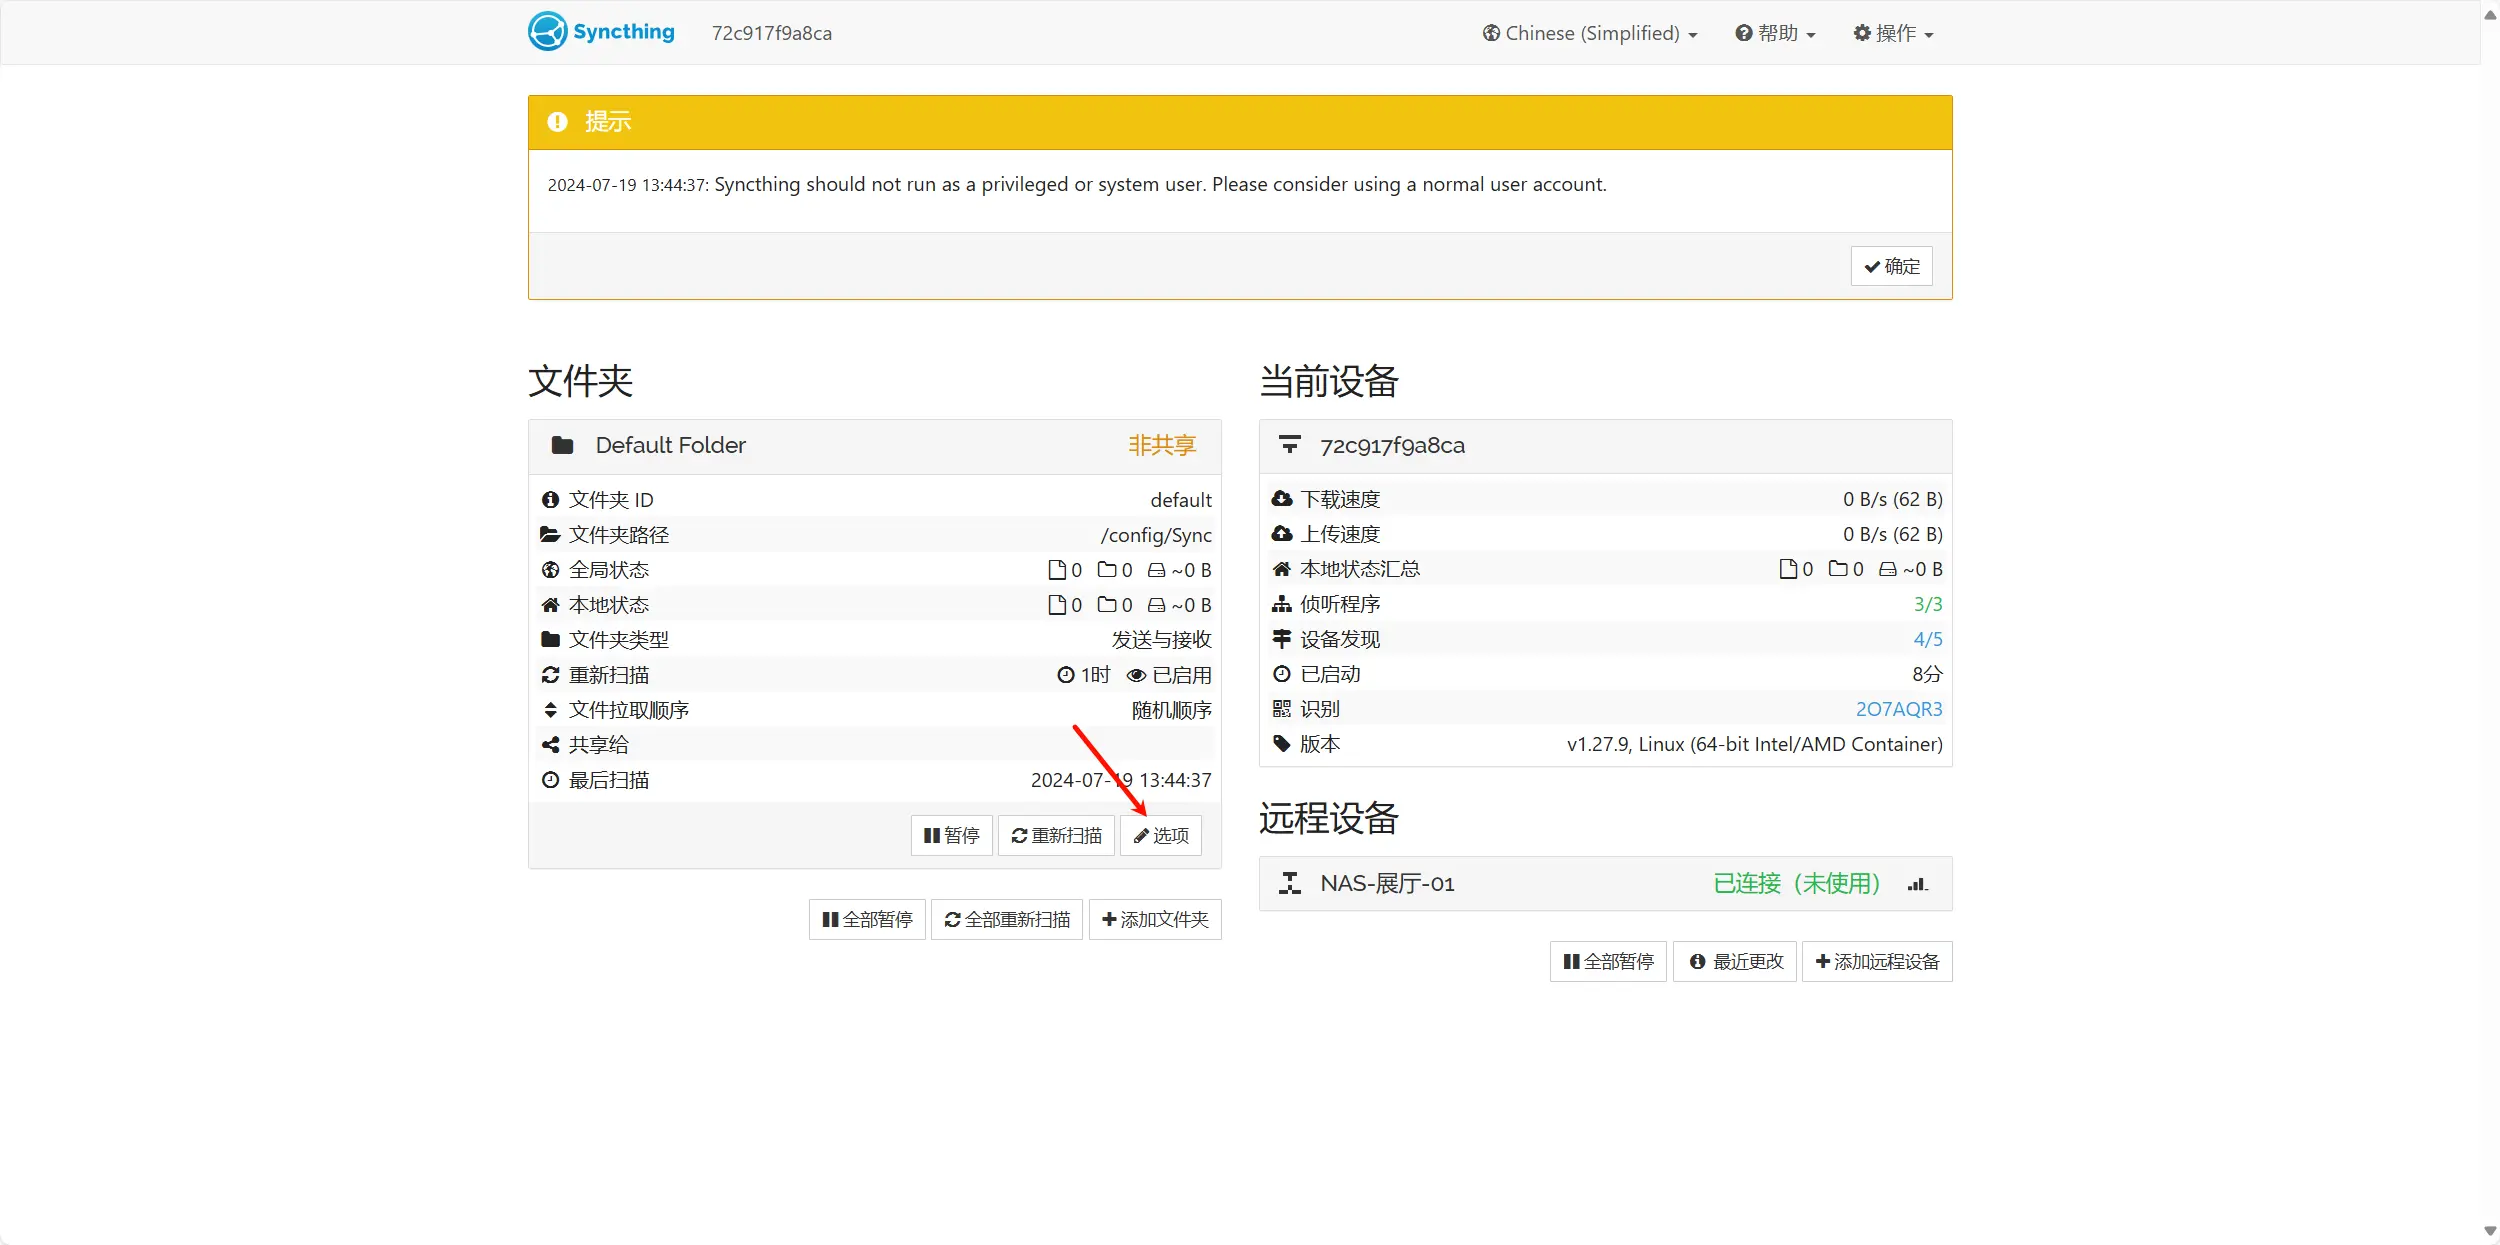This screenshot has width=2500, height=1245.
Task: Open the 操作 menu
Action: coord(1893,32)
